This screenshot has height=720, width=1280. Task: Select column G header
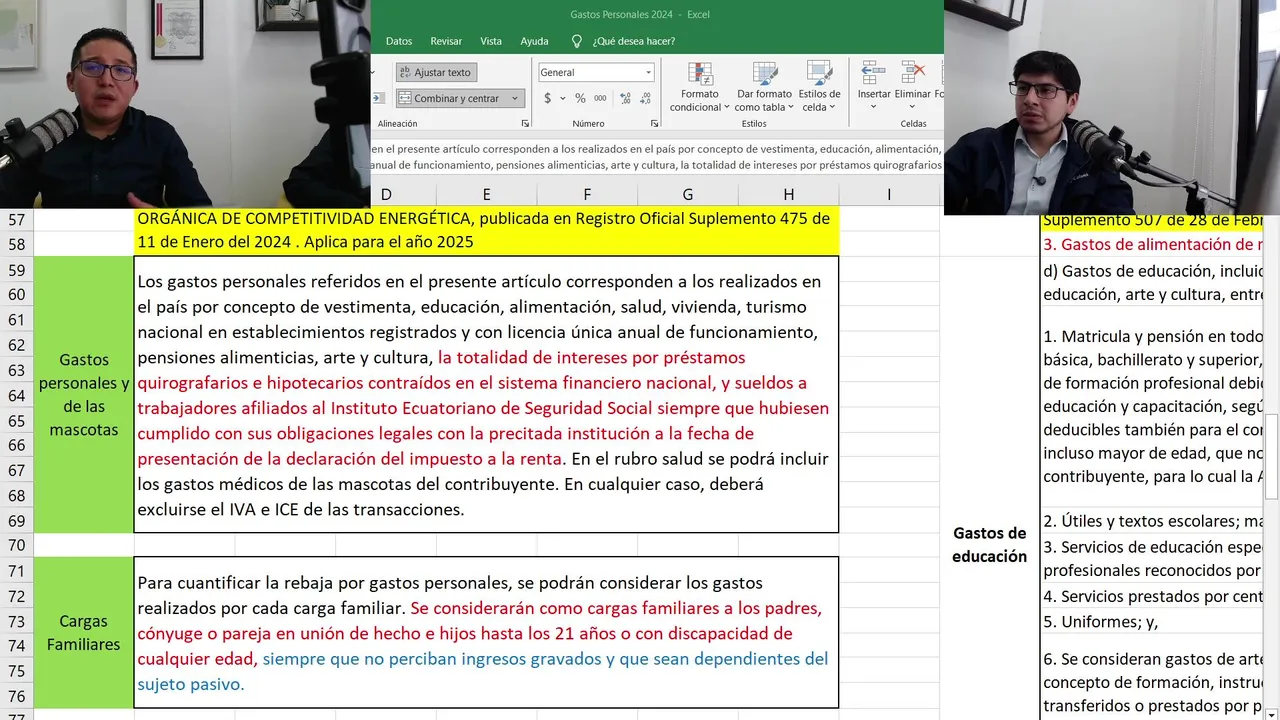pyautogui.click(x=688, y=194)
